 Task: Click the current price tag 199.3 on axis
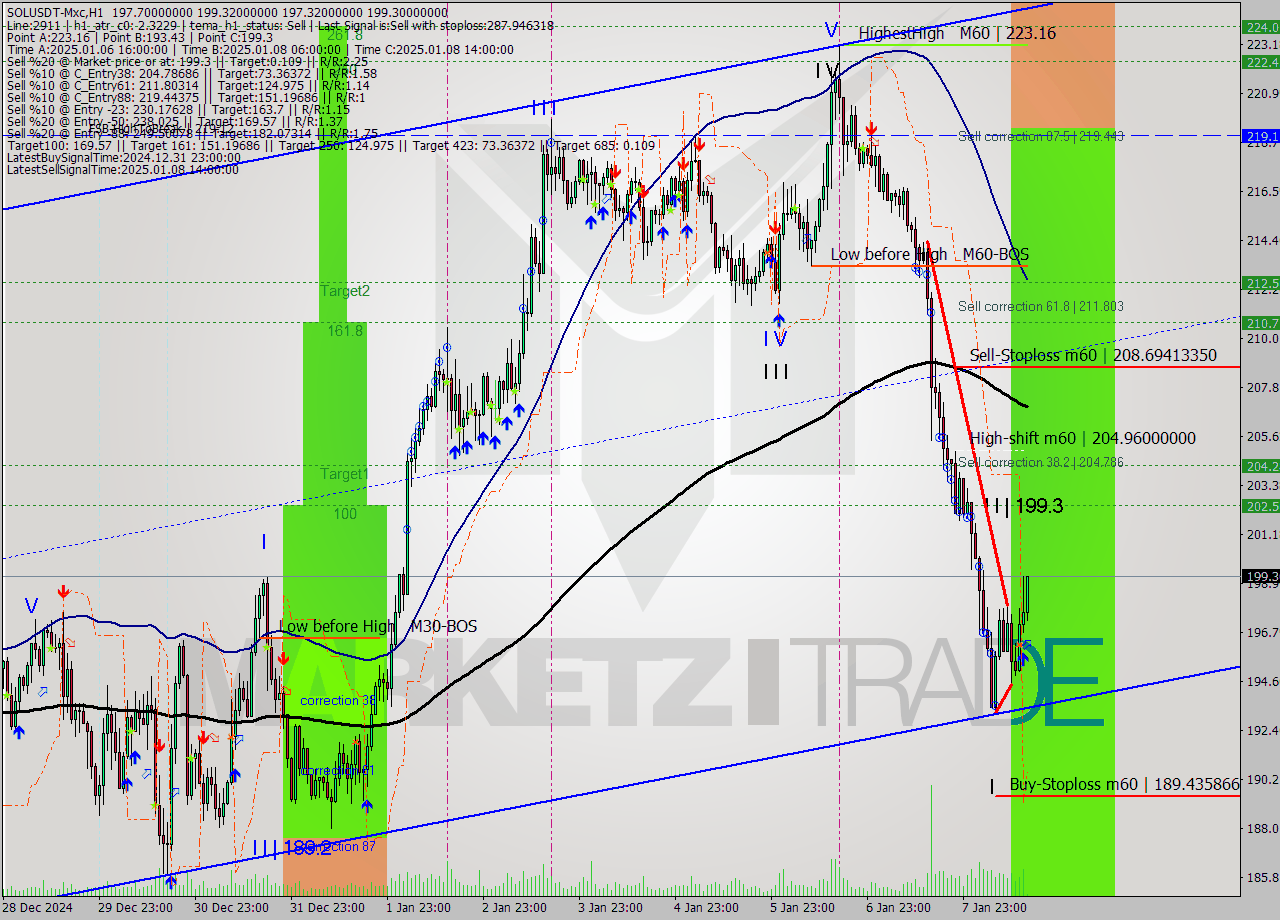(x=1260, y=576)
